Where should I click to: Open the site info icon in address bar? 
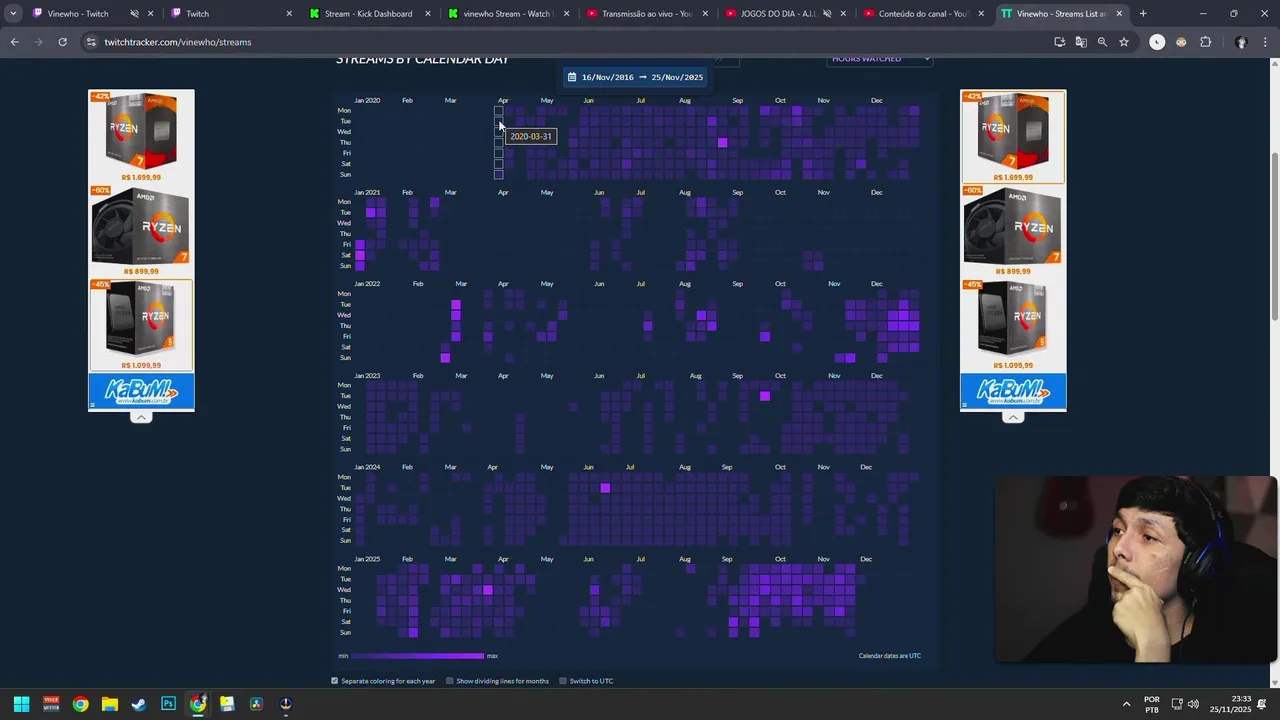coord(91,42)
